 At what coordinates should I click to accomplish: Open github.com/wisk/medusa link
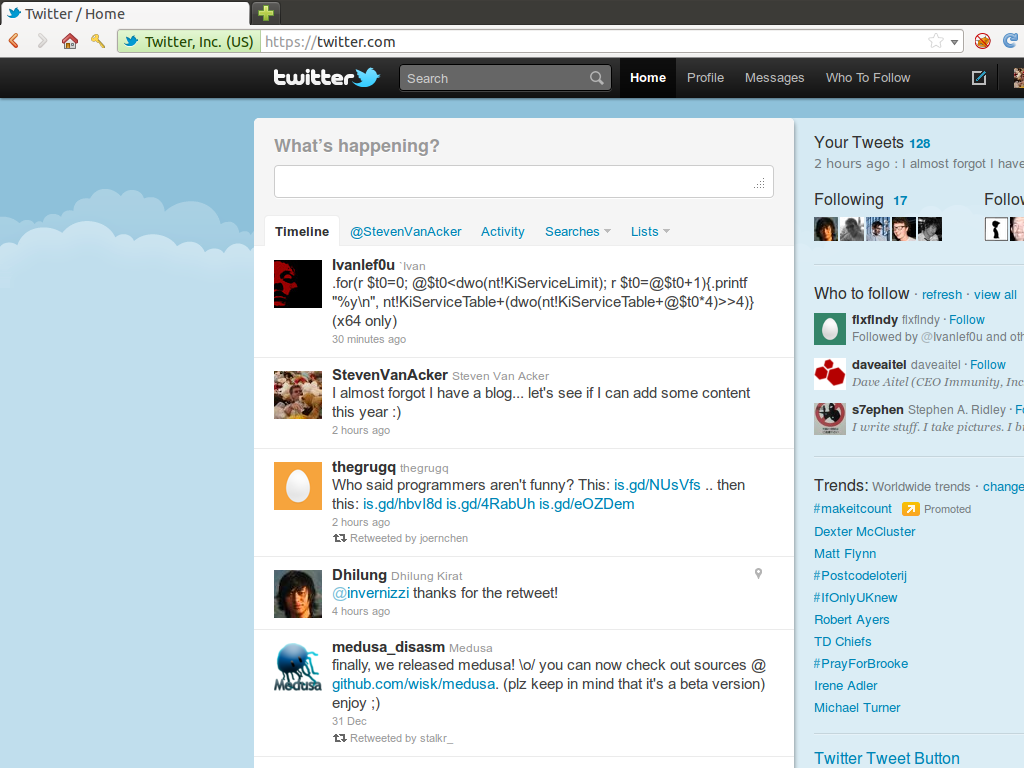413,684
